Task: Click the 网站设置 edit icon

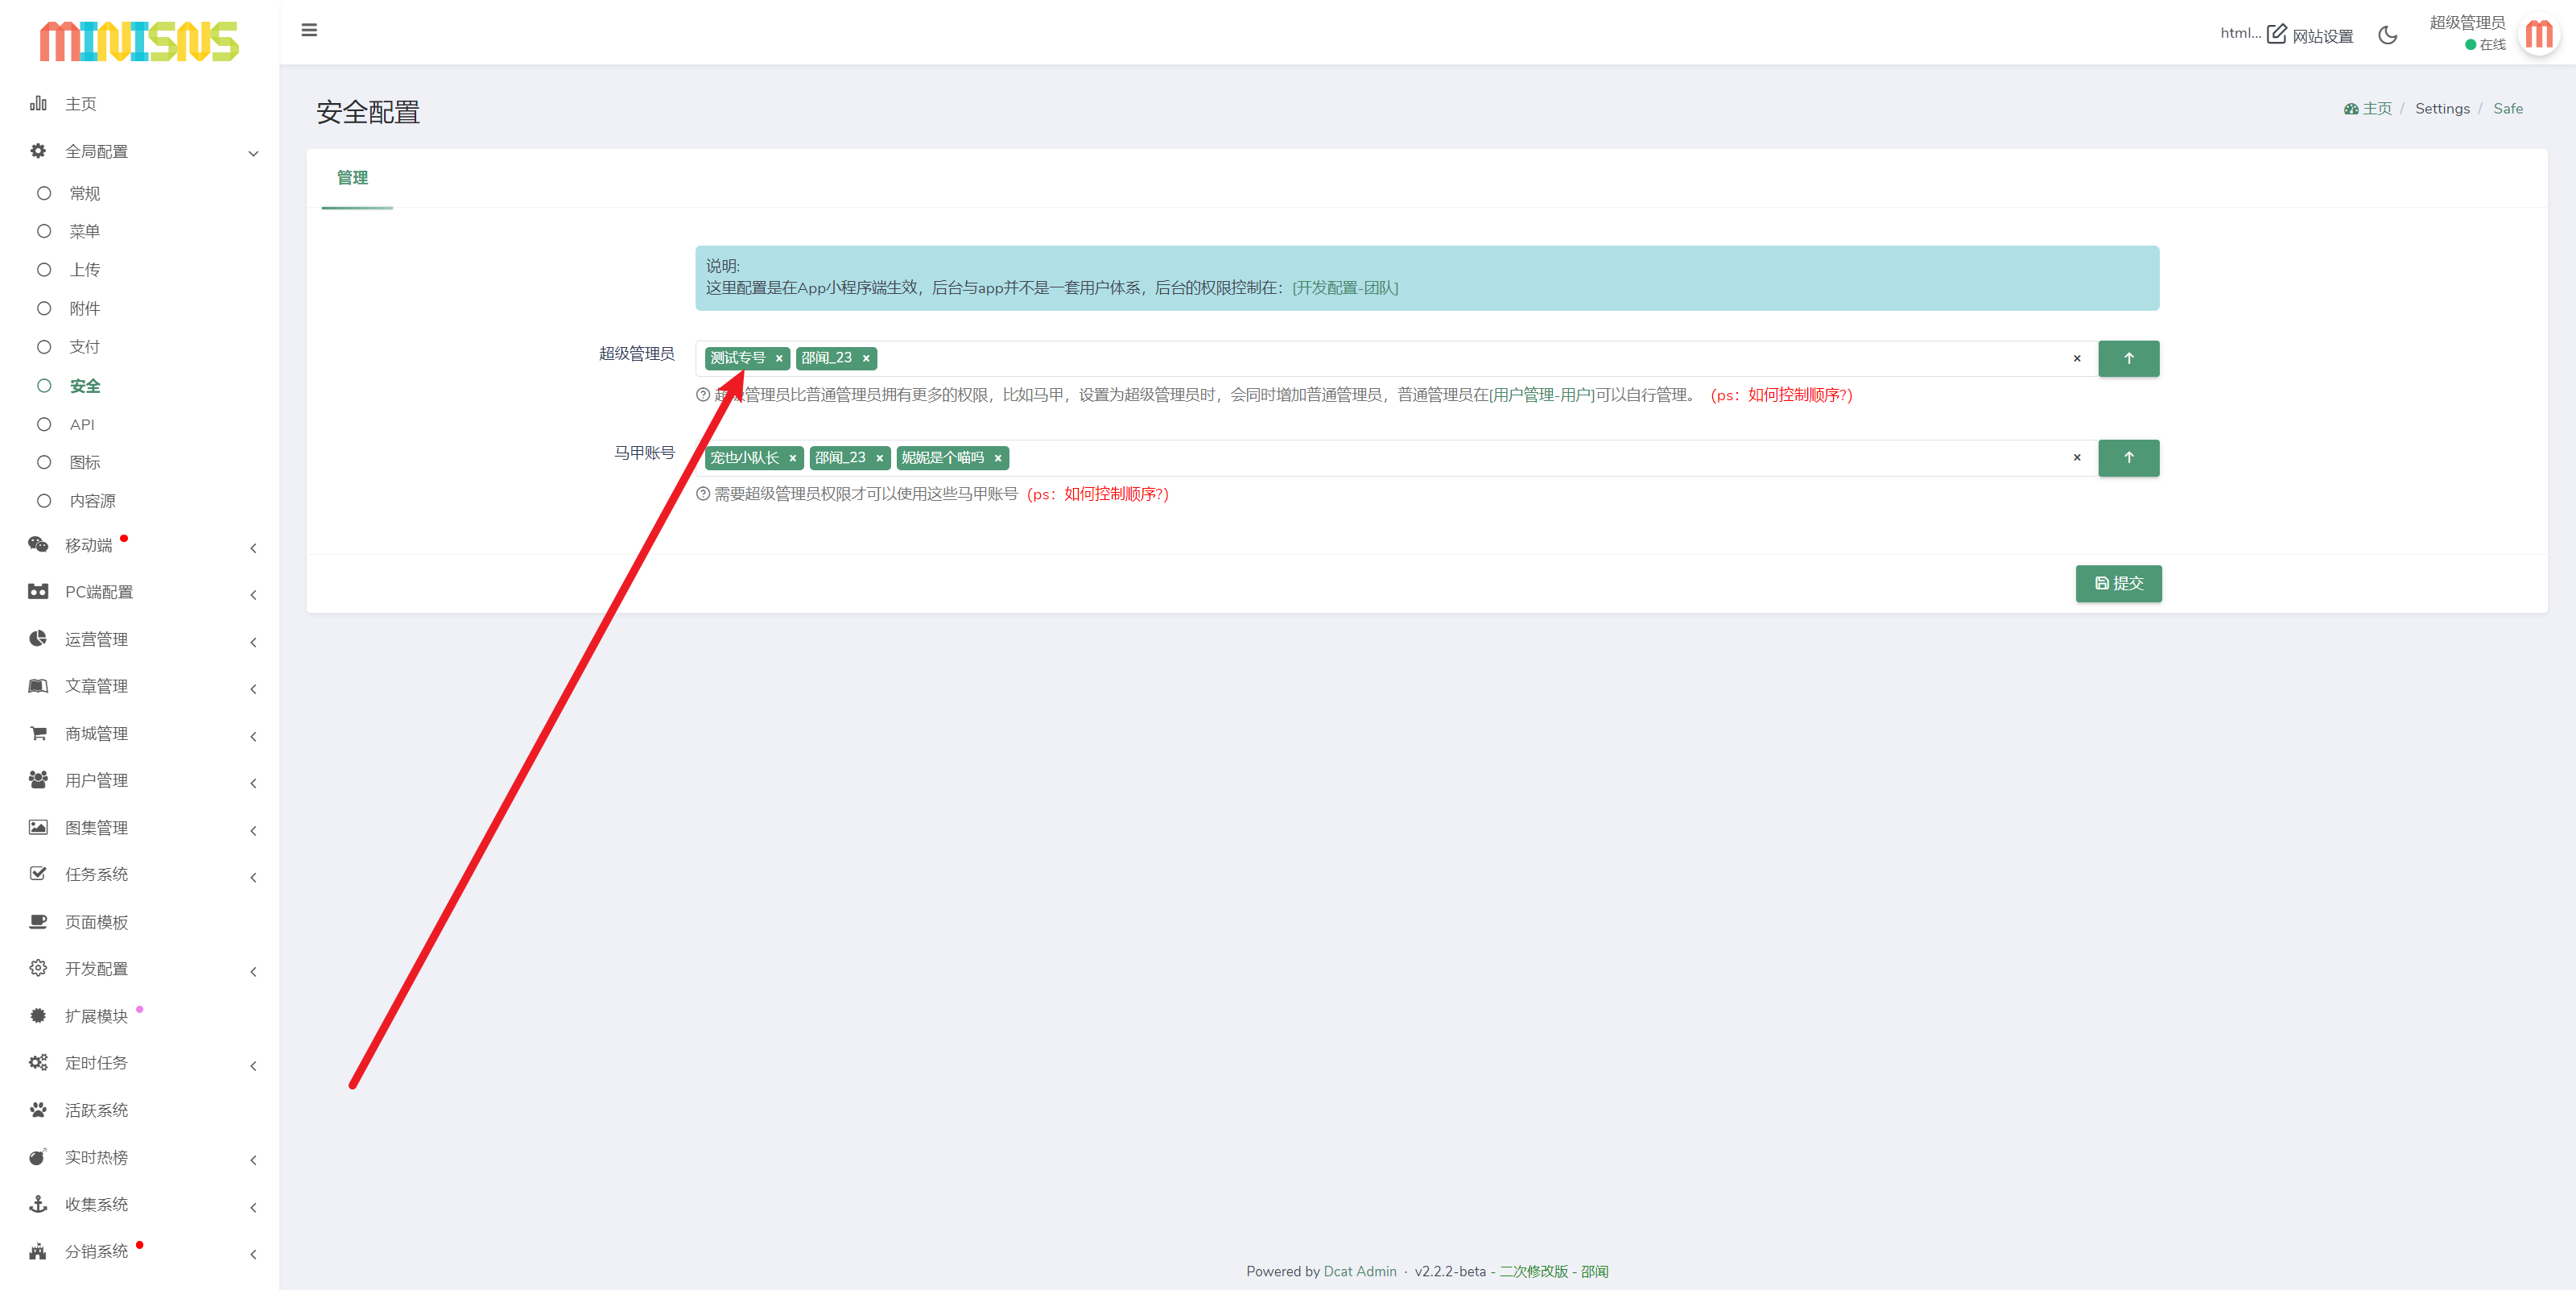Action: [x=2277, y=34]
